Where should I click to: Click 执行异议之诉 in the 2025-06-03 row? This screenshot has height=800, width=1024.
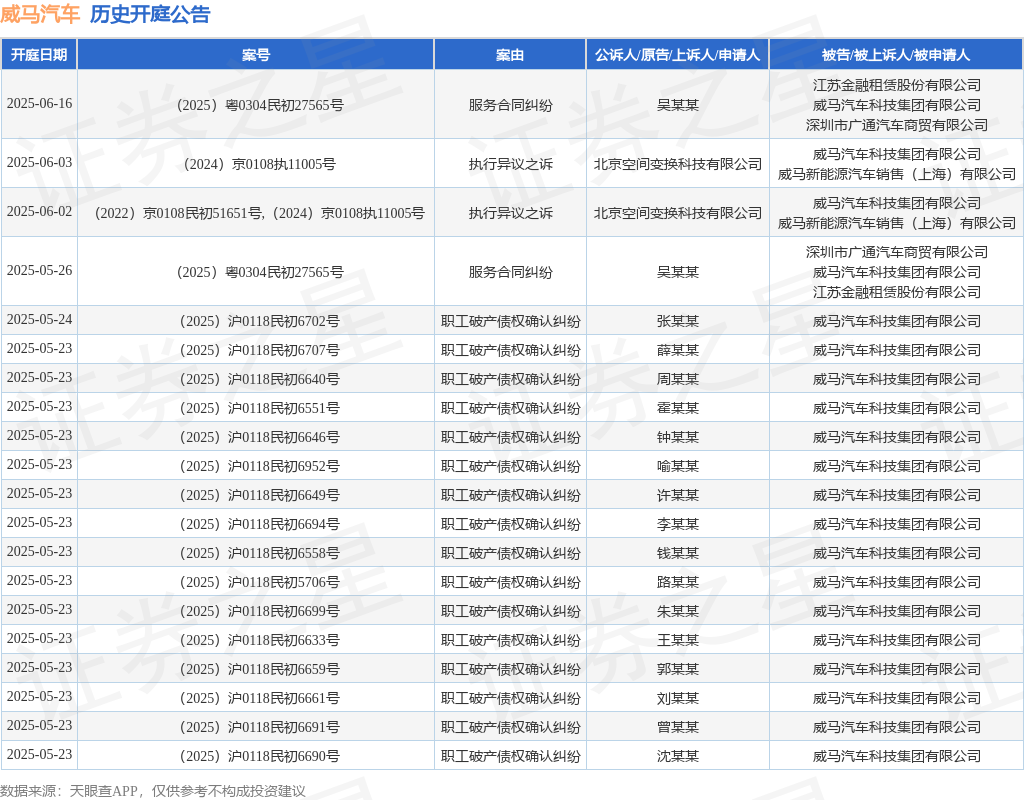pyautogui.click(x=510, y=164)
